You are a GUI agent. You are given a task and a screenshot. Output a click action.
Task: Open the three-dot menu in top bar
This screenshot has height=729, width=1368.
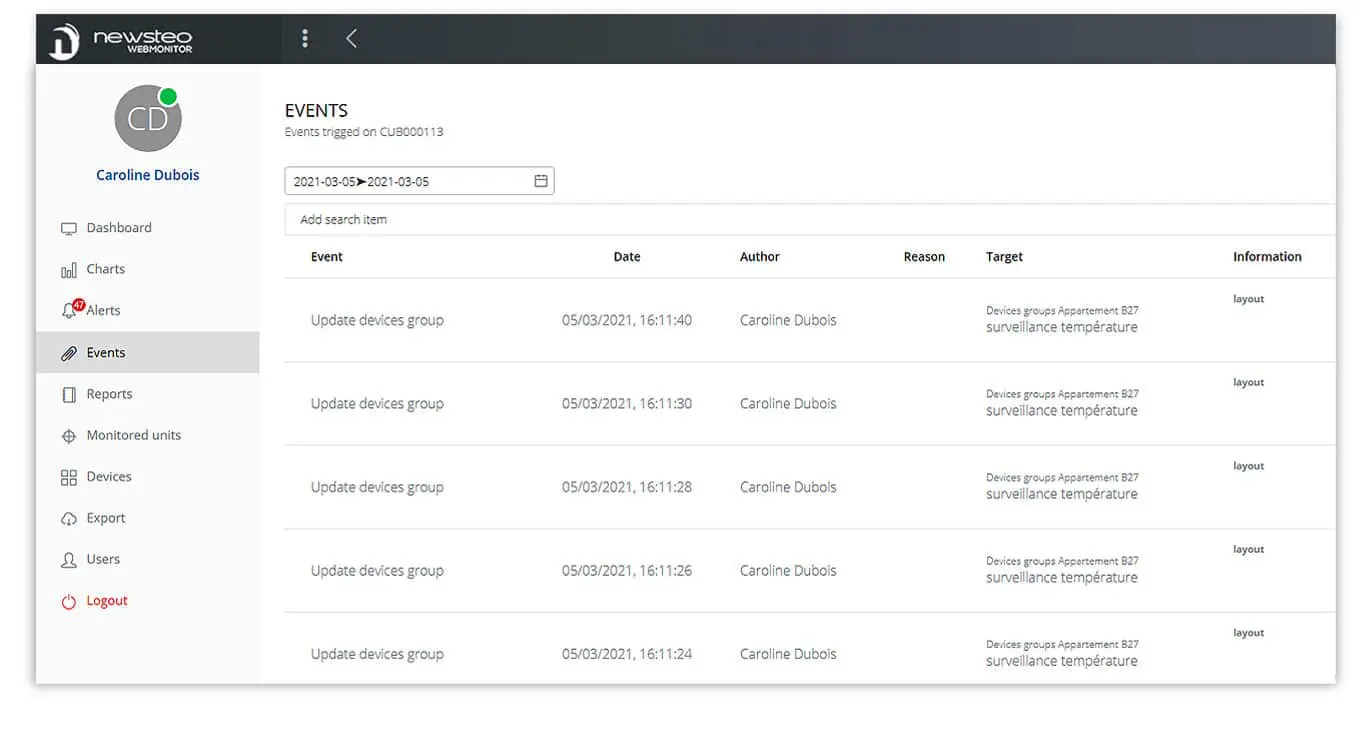click(305, 38)
